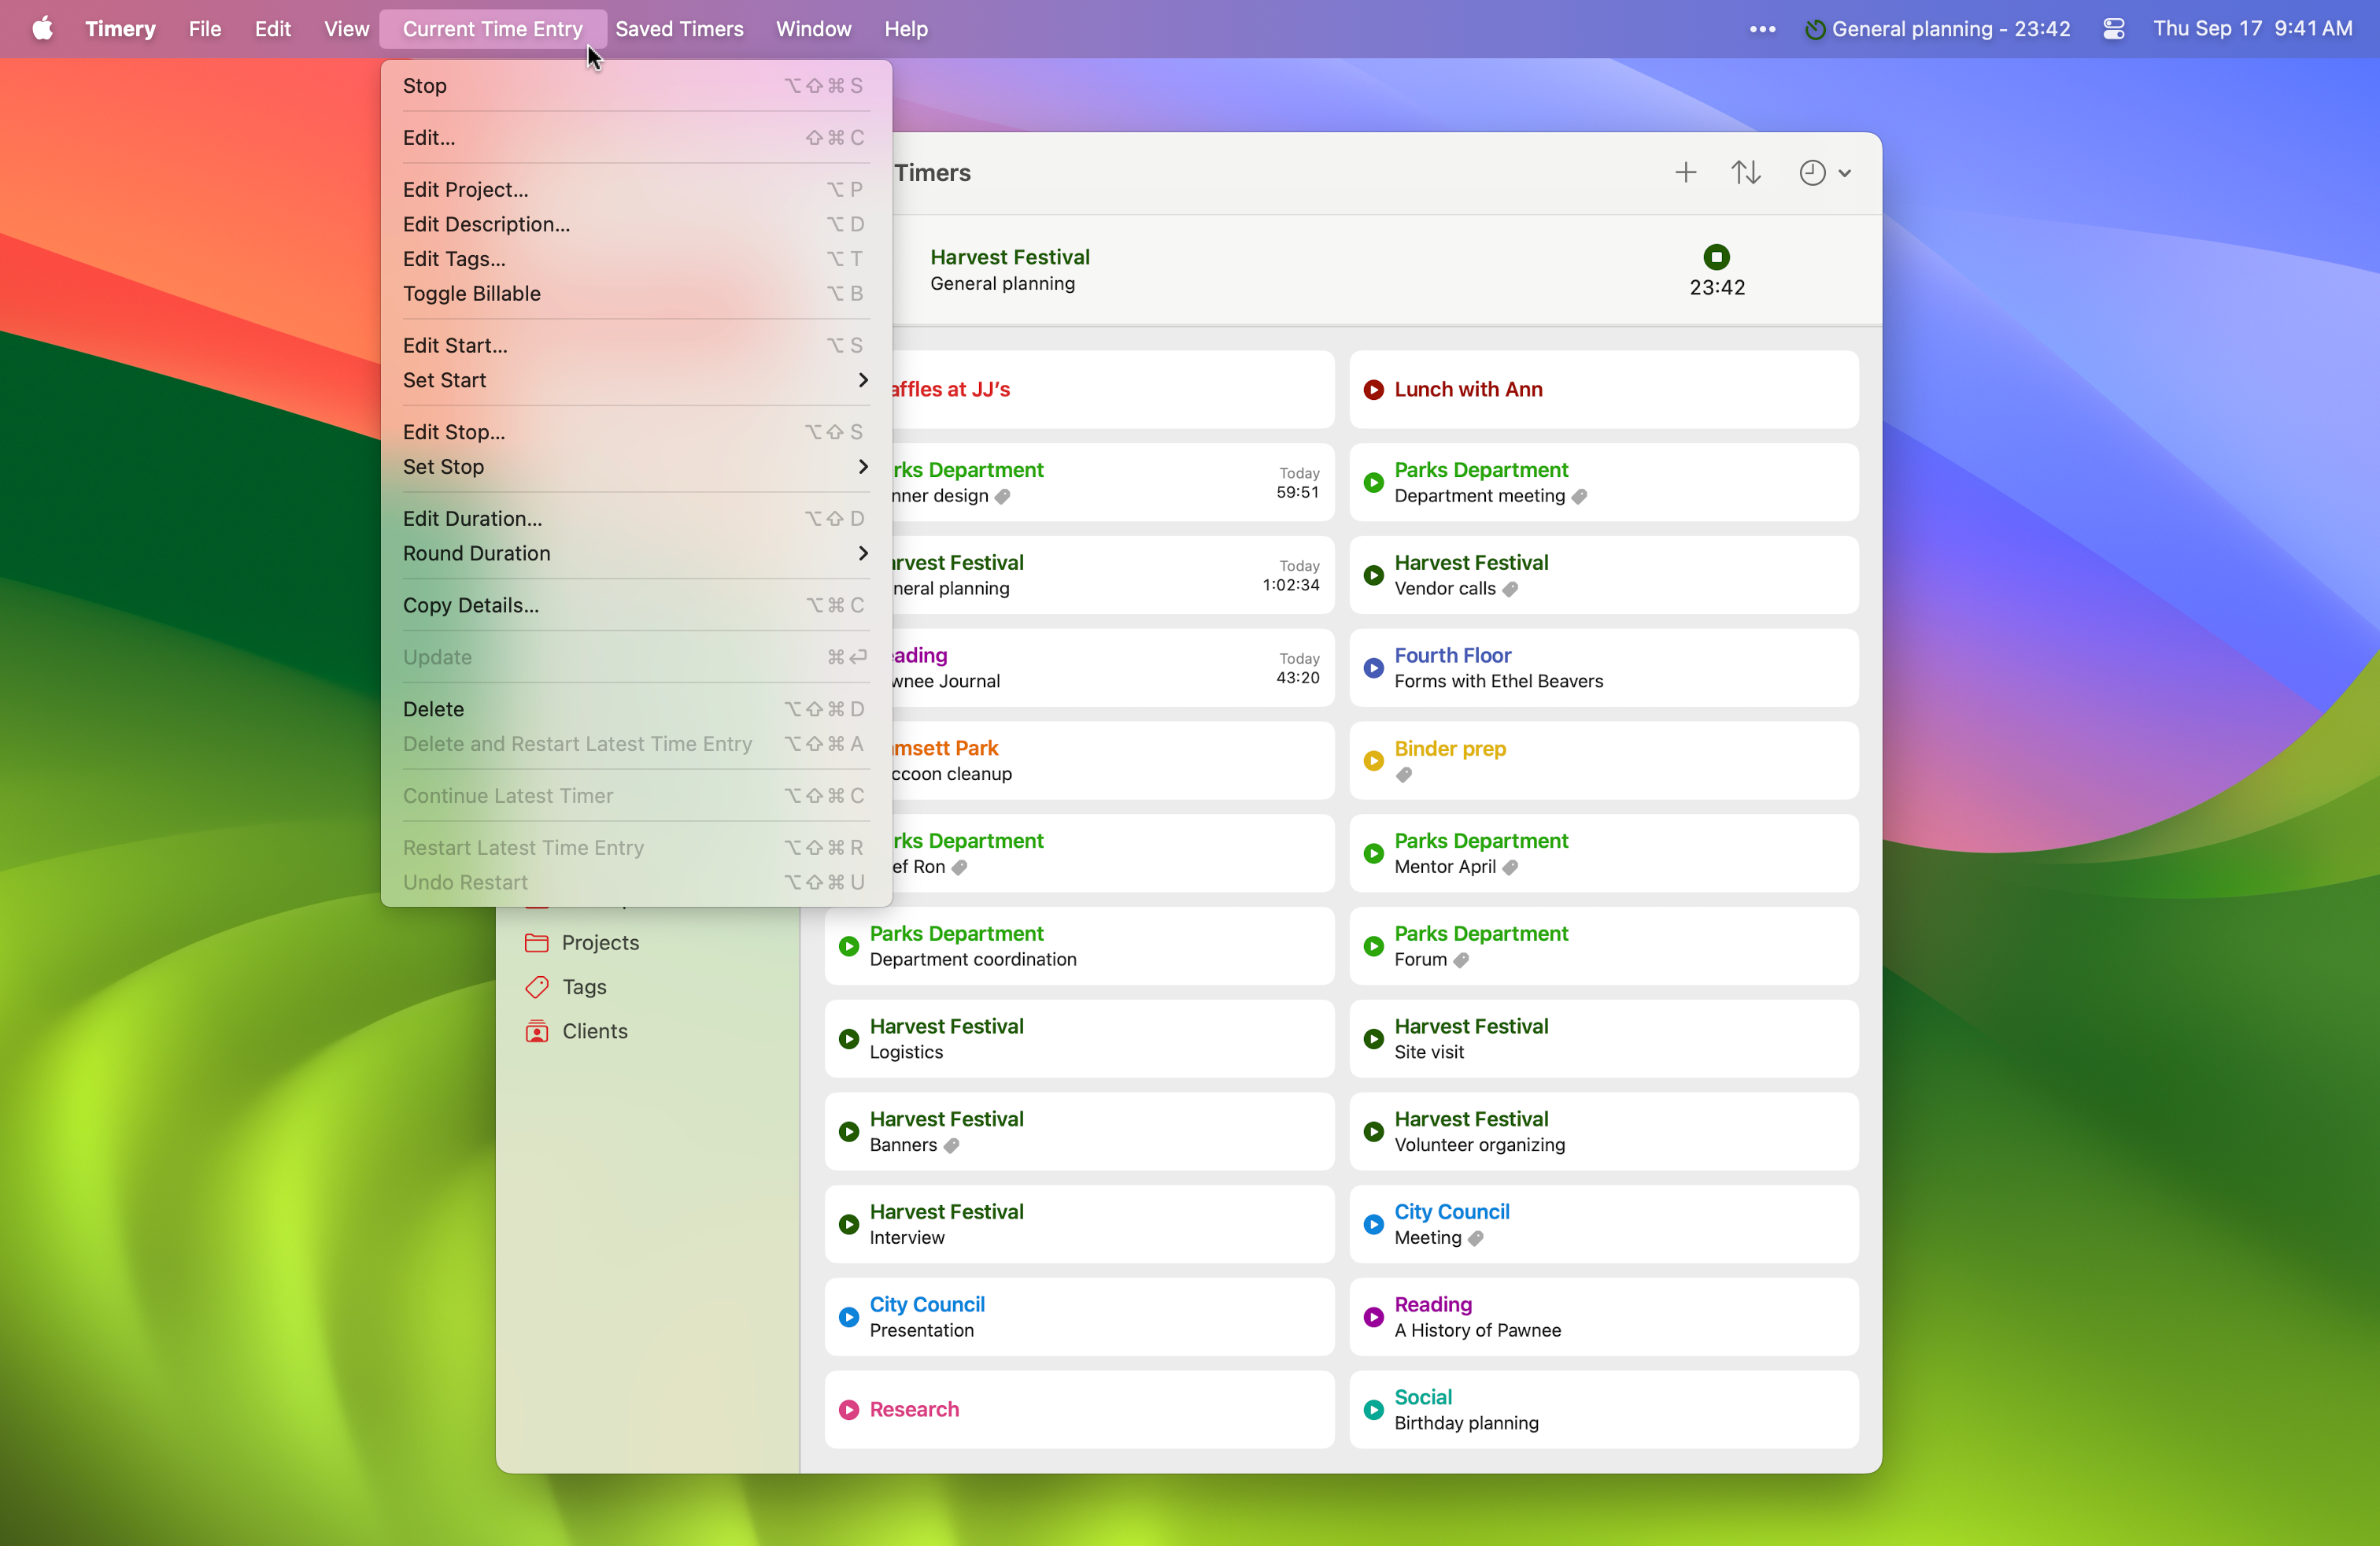Start Fourth Floor Forms with Ethel Beavers timer
This screenshot has width=2380, height=1546.
click(1374, 668)
